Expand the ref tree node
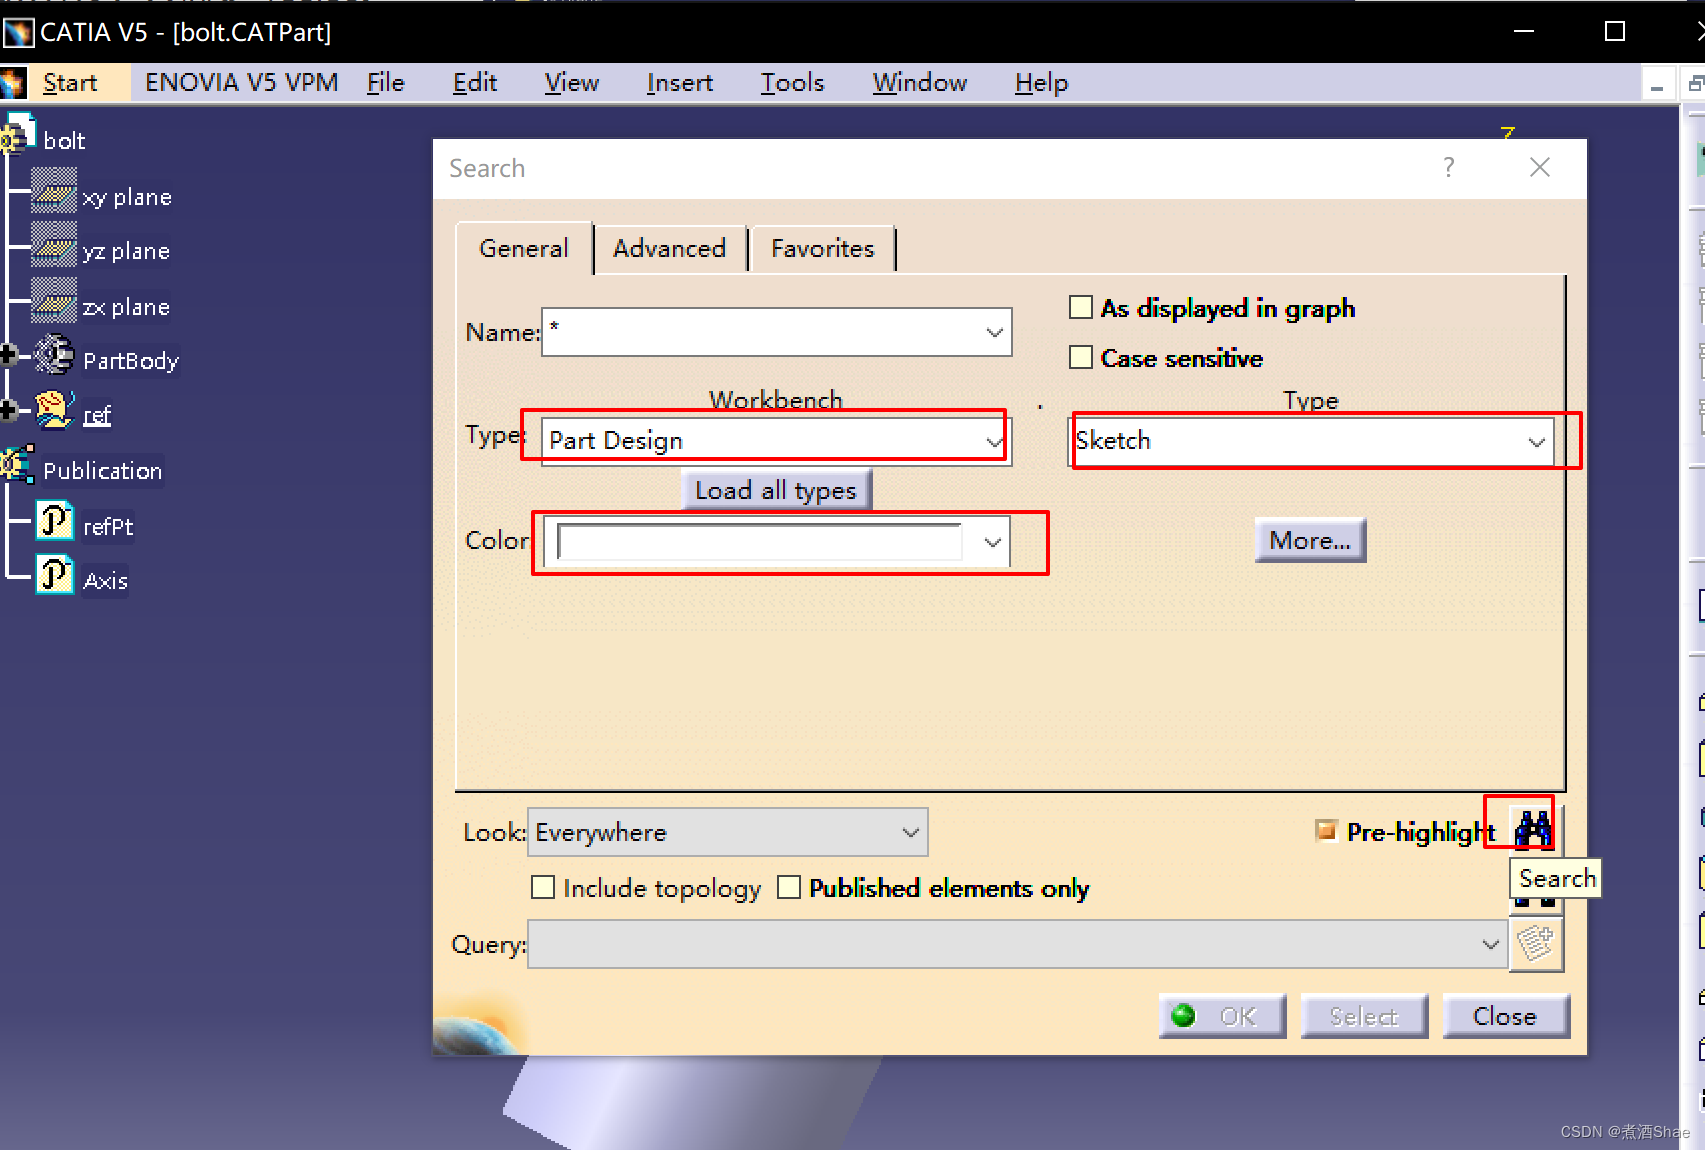 (x=8, y=410)
